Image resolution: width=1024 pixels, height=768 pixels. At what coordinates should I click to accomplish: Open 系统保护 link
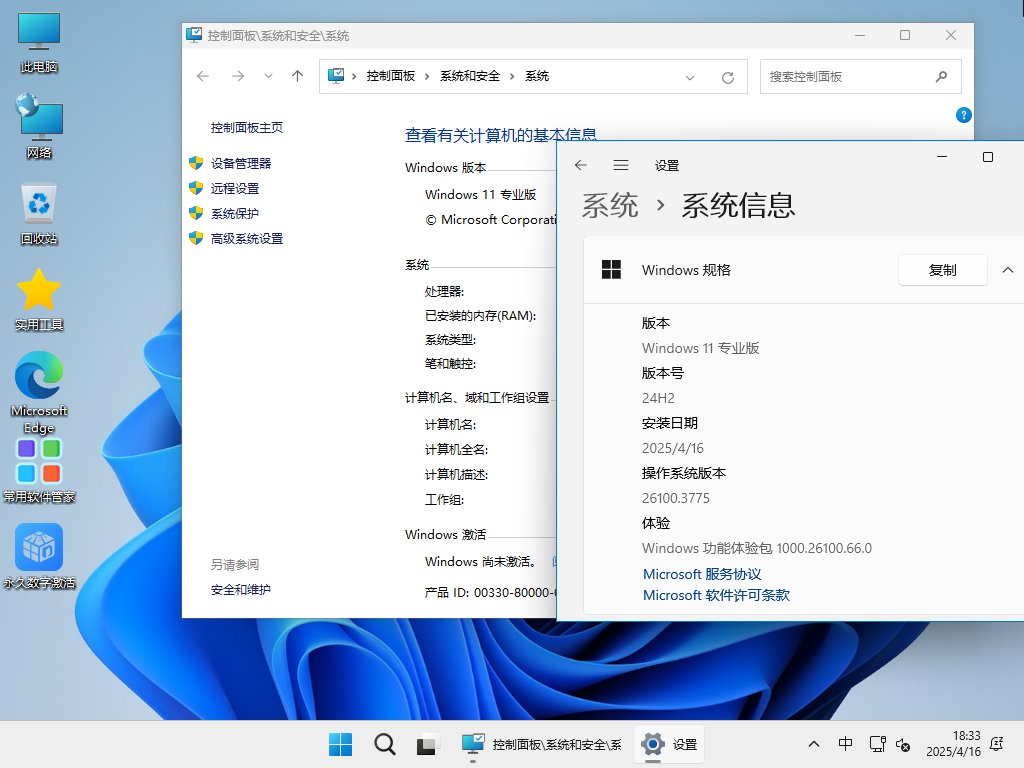[234, 214]
